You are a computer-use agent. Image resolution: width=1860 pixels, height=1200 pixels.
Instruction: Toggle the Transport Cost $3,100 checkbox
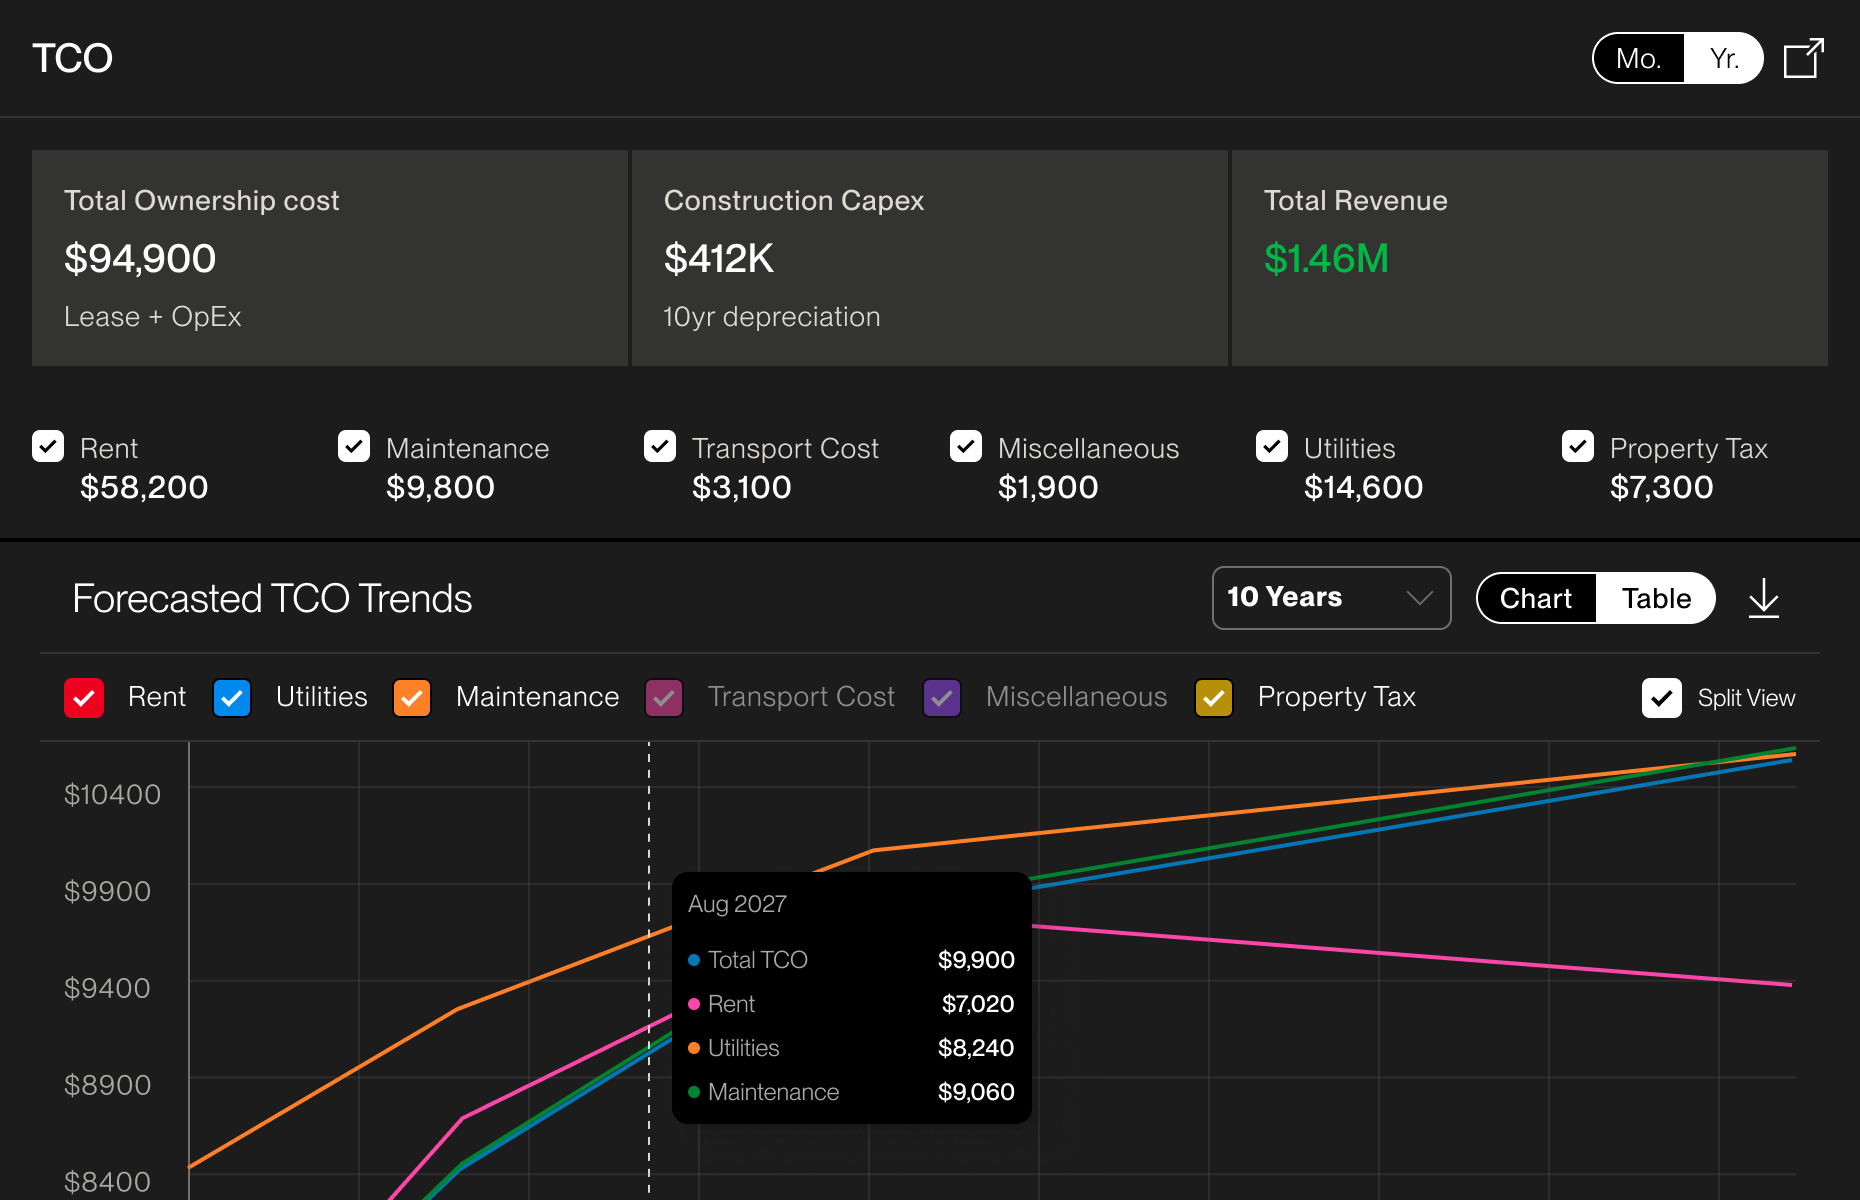coord(660,446)
